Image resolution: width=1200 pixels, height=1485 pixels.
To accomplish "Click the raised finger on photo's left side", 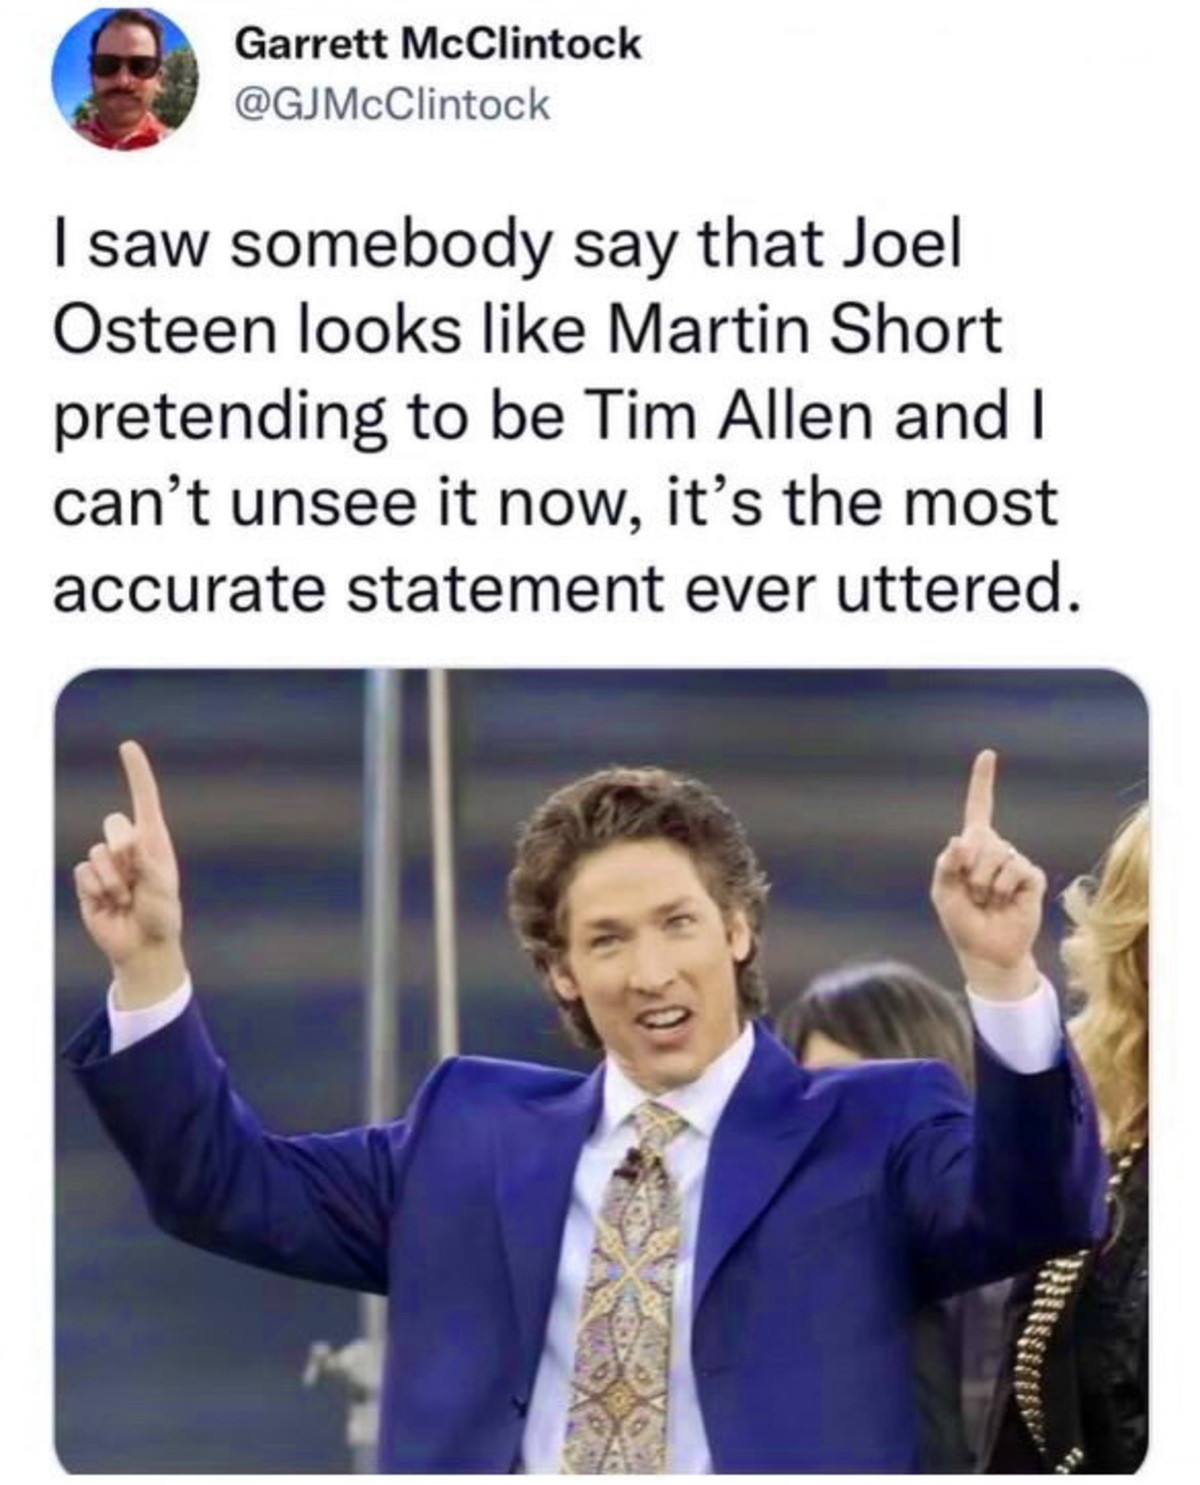I will click(143, 790).
